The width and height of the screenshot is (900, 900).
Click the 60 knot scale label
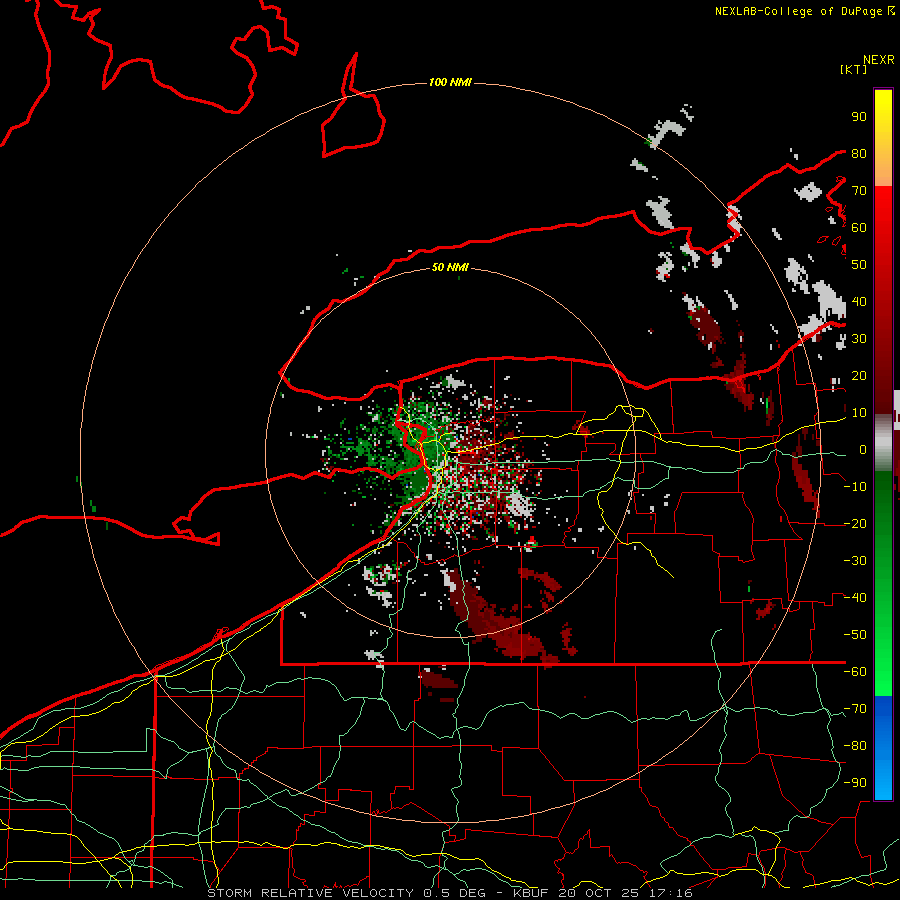pyautogui.click(x=859, y=227)
